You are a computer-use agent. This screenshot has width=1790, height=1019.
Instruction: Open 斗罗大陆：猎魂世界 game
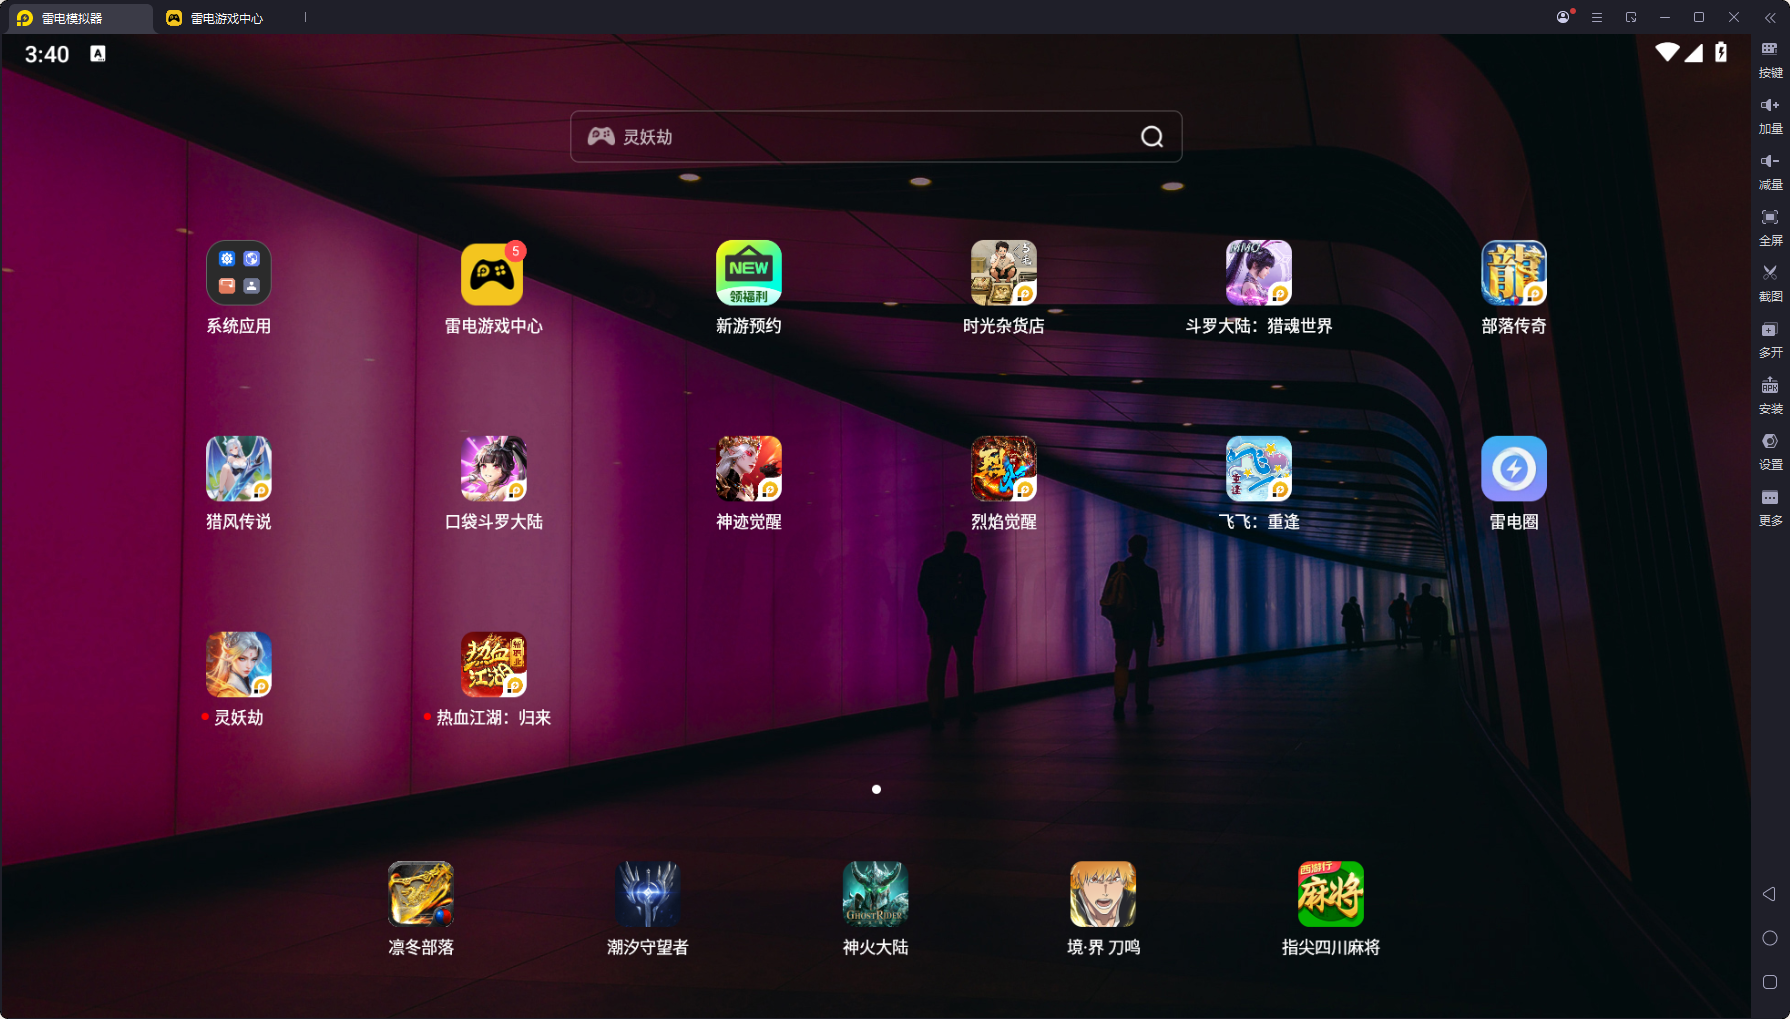[1258, 273]
